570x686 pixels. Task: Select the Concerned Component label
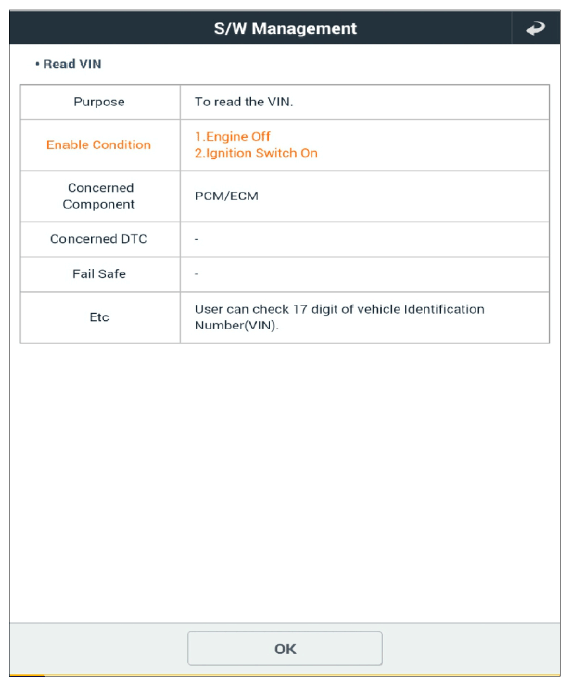coord(99,196)
